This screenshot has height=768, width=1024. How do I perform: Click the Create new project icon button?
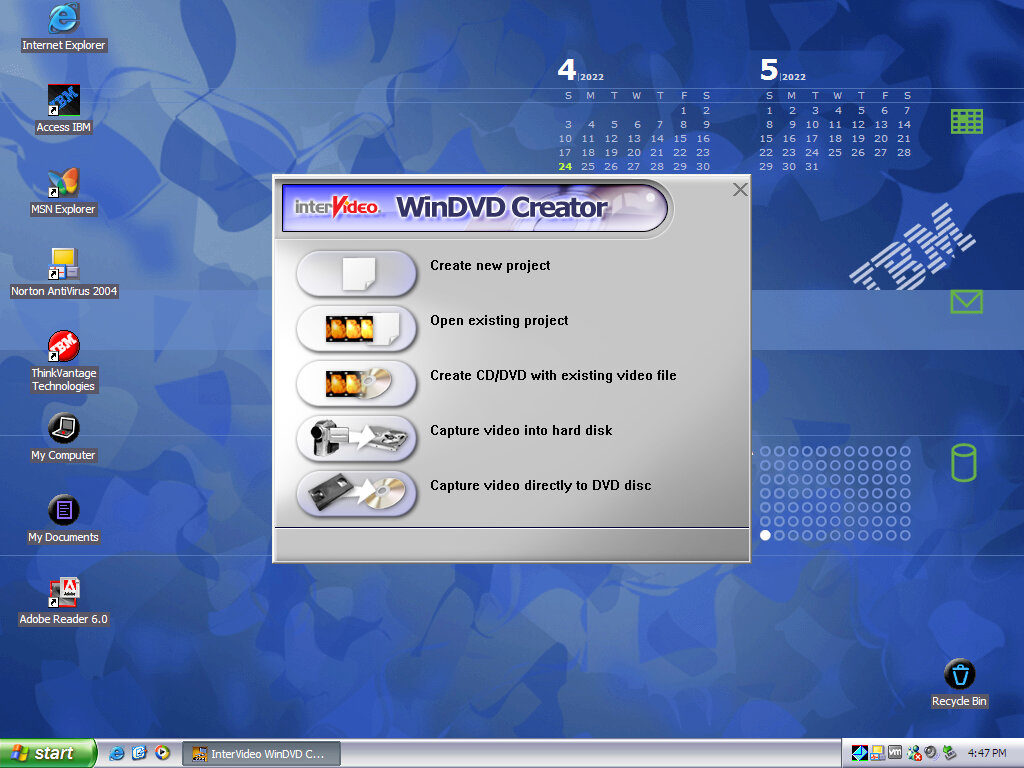(x=356, y=273)
